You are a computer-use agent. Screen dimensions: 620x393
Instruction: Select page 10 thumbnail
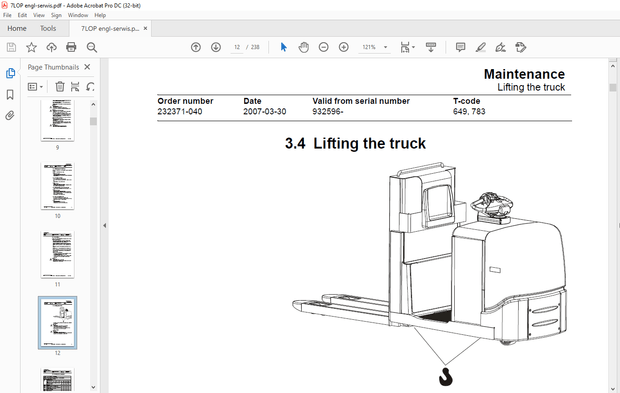(57, 186)
